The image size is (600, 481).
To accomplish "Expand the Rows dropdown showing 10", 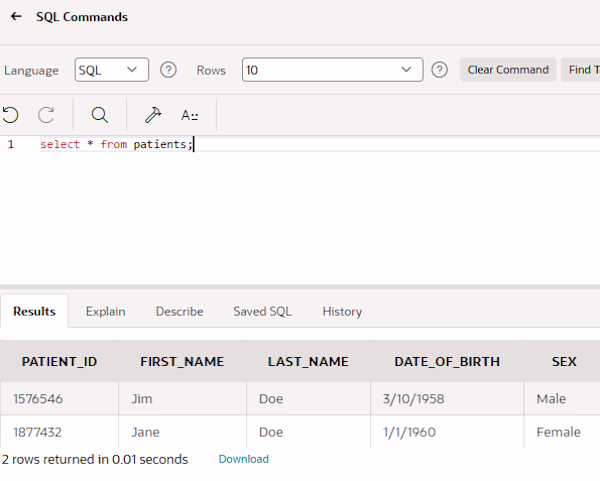I will tap(333, 70).
